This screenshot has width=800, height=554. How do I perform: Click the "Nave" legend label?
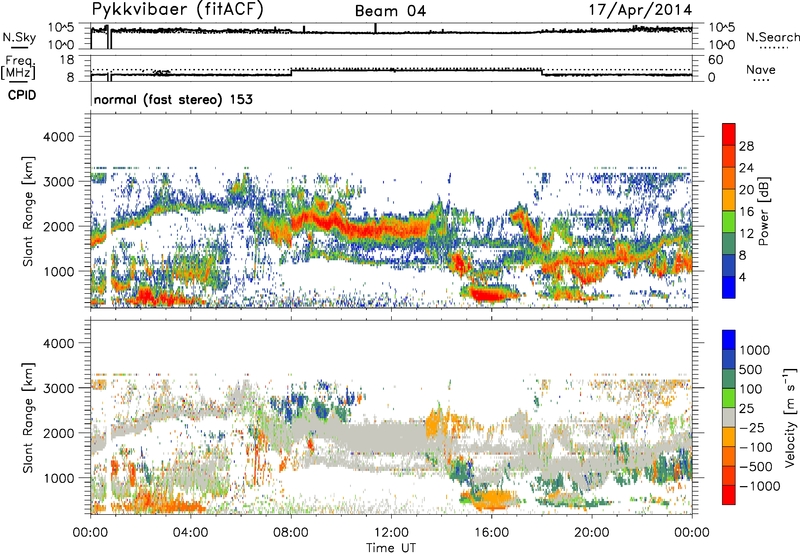click(761, 69)
